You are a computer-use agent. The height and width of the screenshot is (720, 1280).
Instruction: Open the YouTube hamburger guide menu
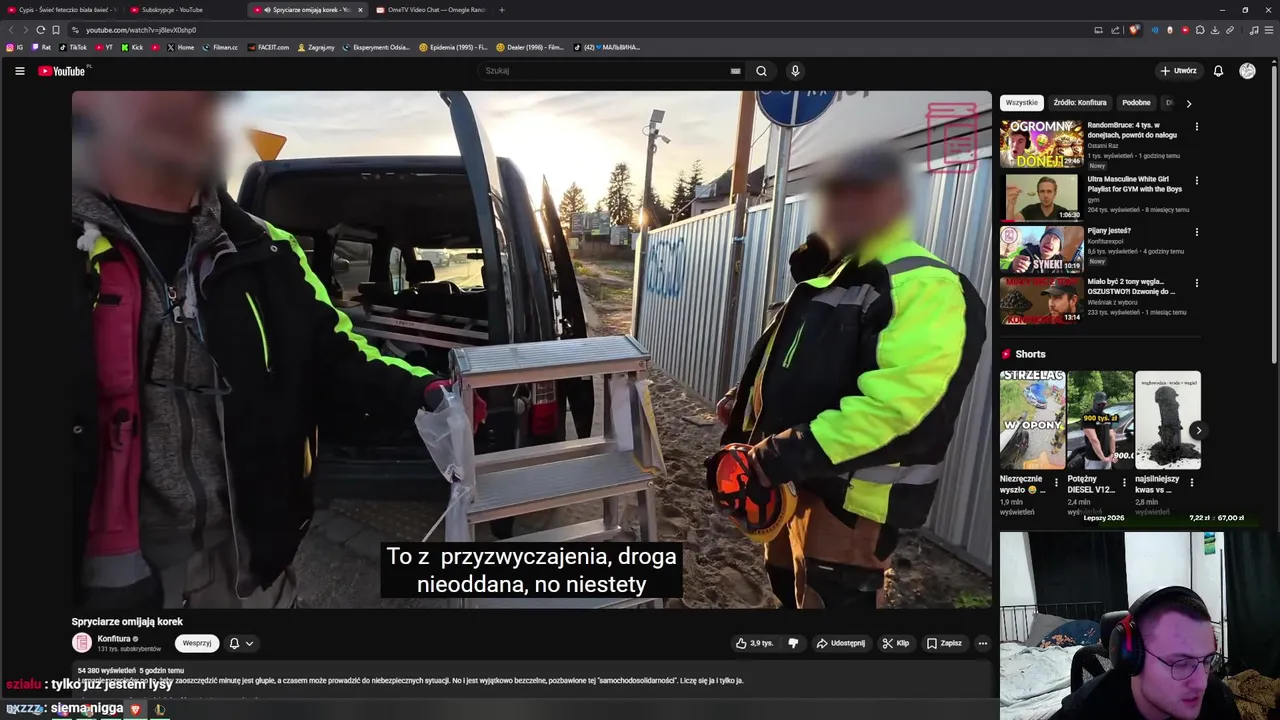tap(19, 71)
